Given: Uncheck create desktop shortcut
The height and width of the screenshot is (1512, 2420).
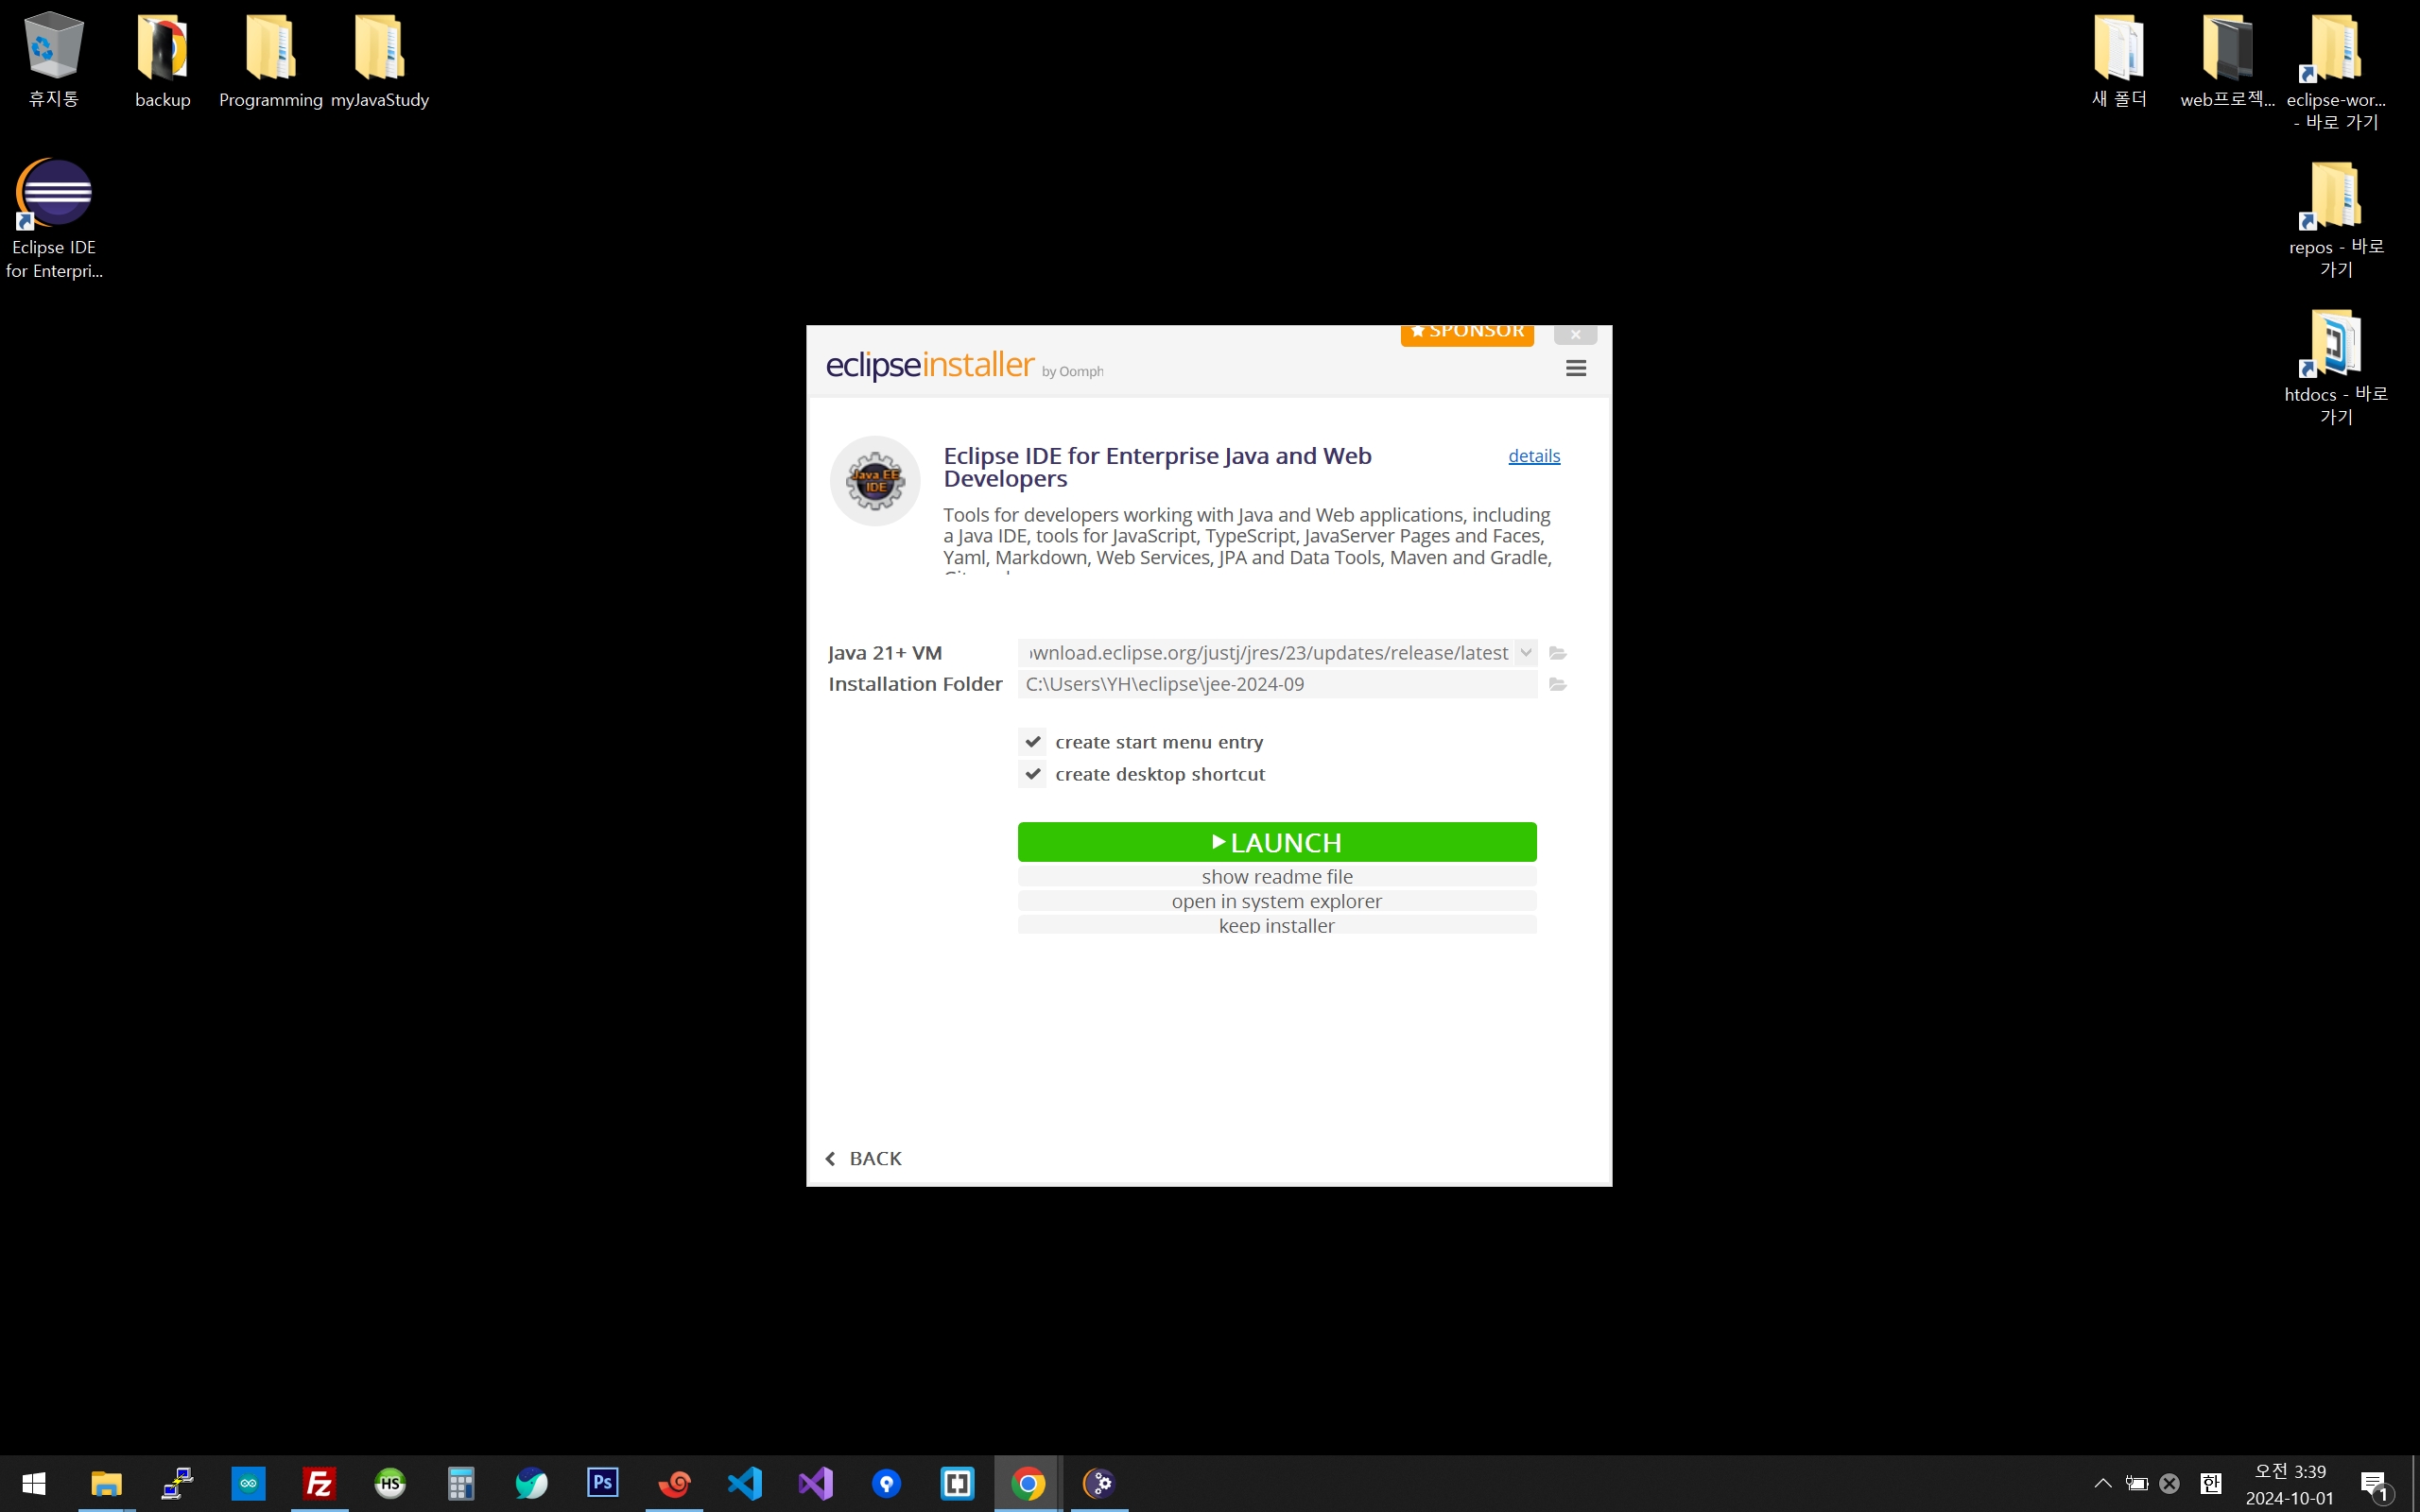Looking at the screenshot, I should click(x=1033, y=774).
